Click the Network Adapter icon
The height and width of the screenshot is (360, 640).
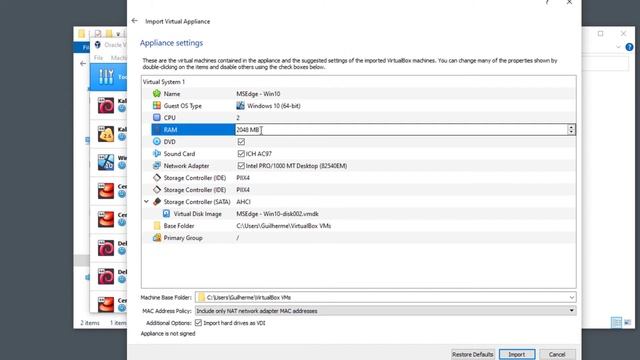[x=157, y=166]
